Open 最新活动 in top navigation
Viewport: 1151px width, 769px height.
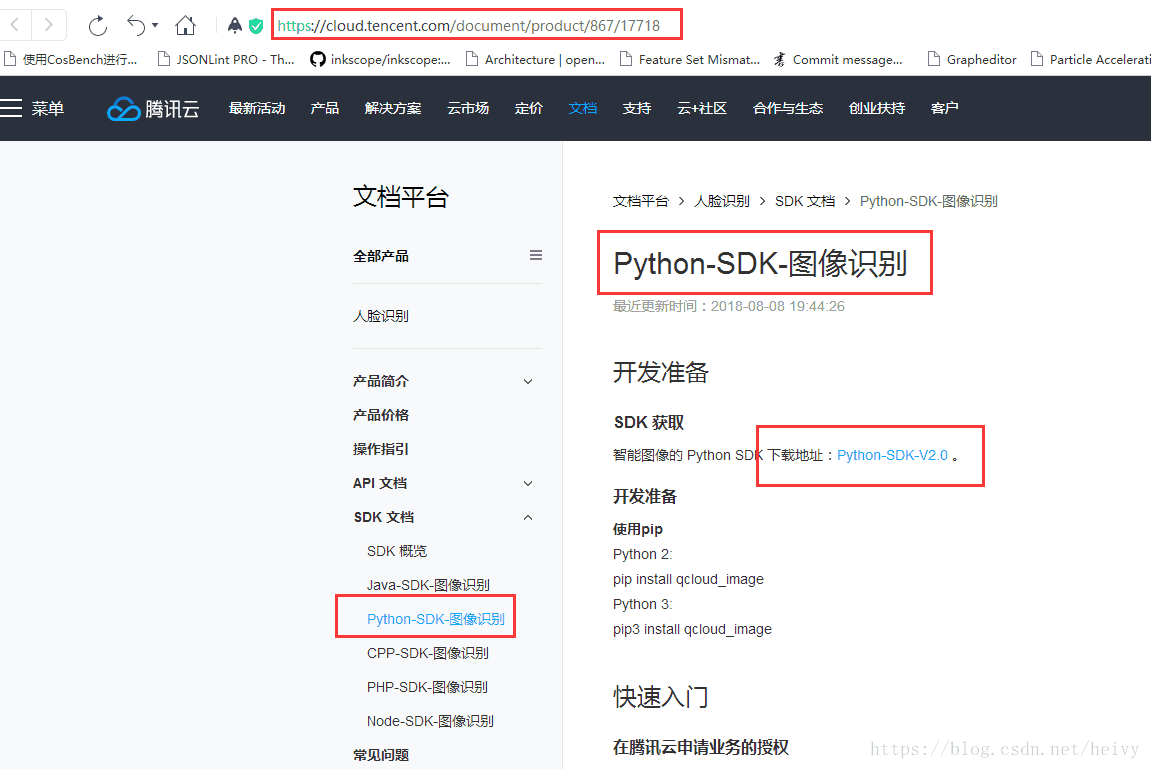coord(257,109)
